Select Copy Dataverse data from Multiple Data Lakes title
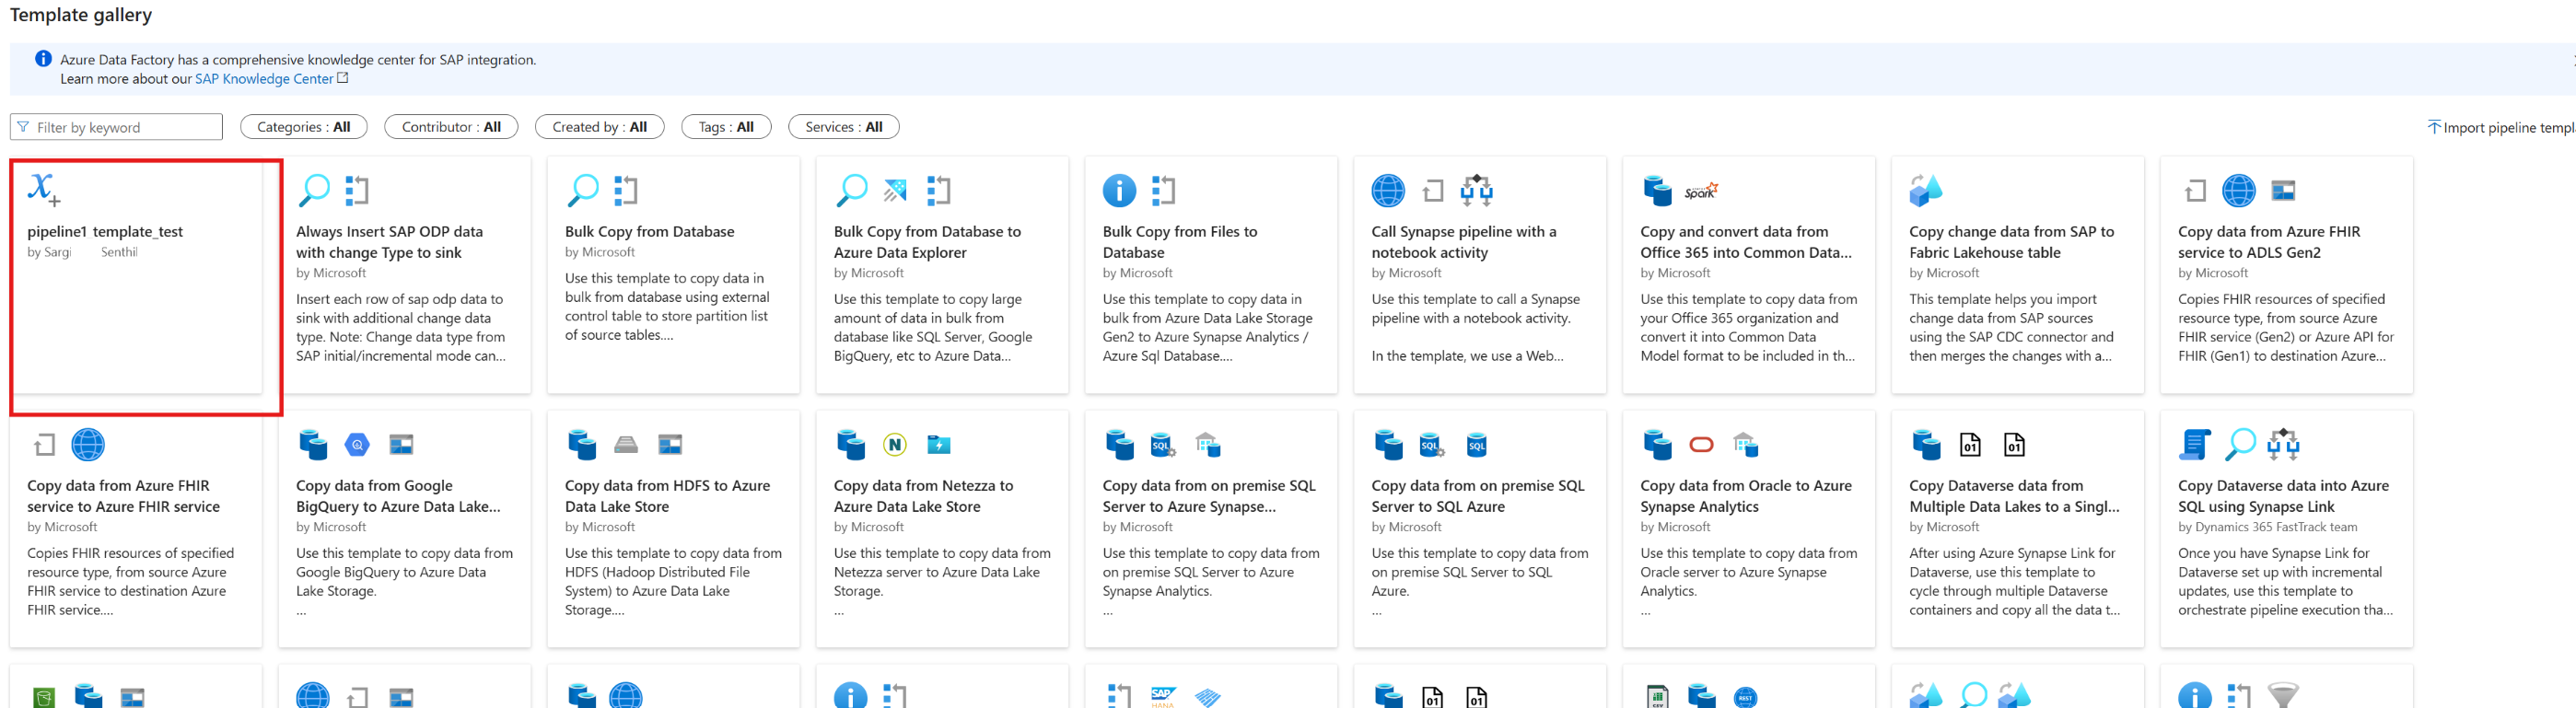The height and width of the screenshot is (708, 2576). pos(2014,496)
